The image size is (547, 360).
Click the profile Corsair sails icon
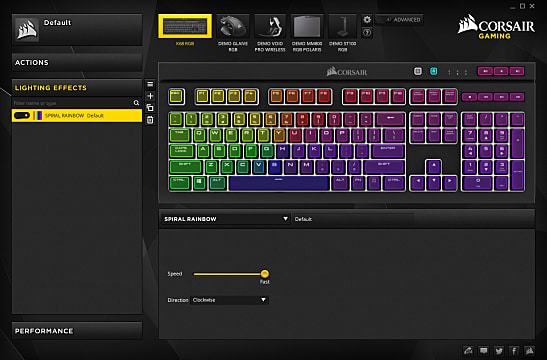coord(27,30)
